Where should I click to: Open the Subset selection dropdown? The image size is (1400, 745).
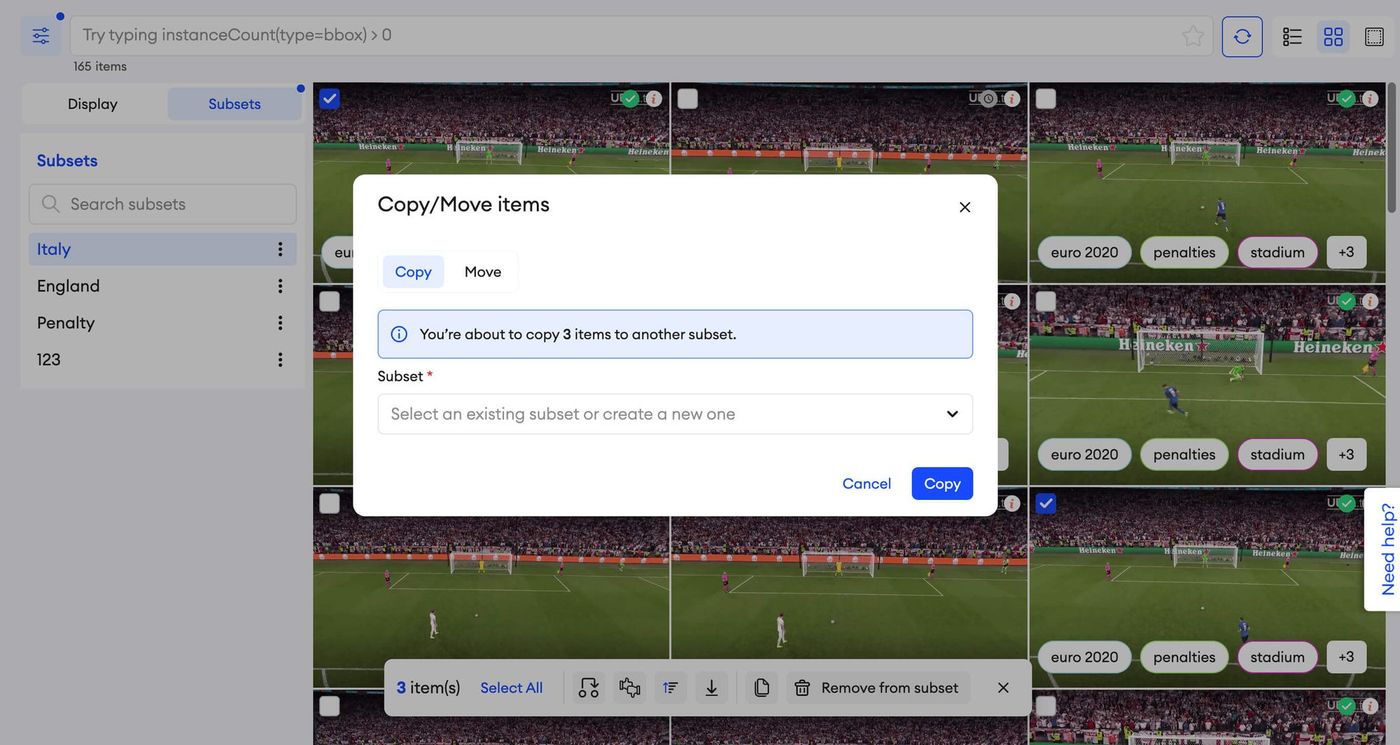pos(675,414)
